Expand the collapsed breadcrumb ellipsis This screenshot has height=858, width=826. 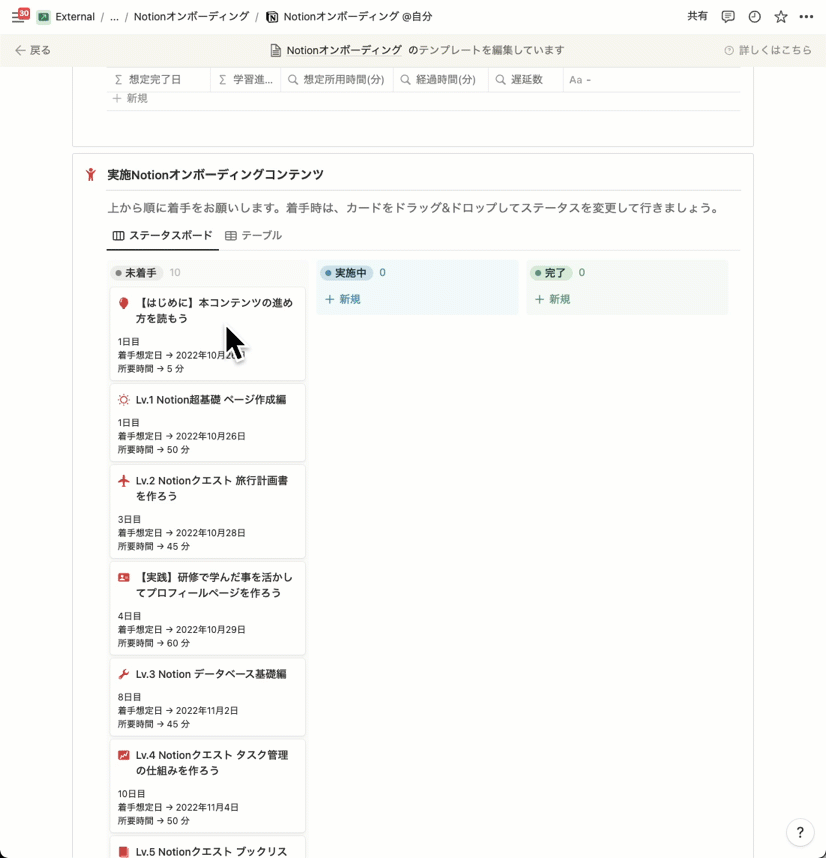click(114, 17)
